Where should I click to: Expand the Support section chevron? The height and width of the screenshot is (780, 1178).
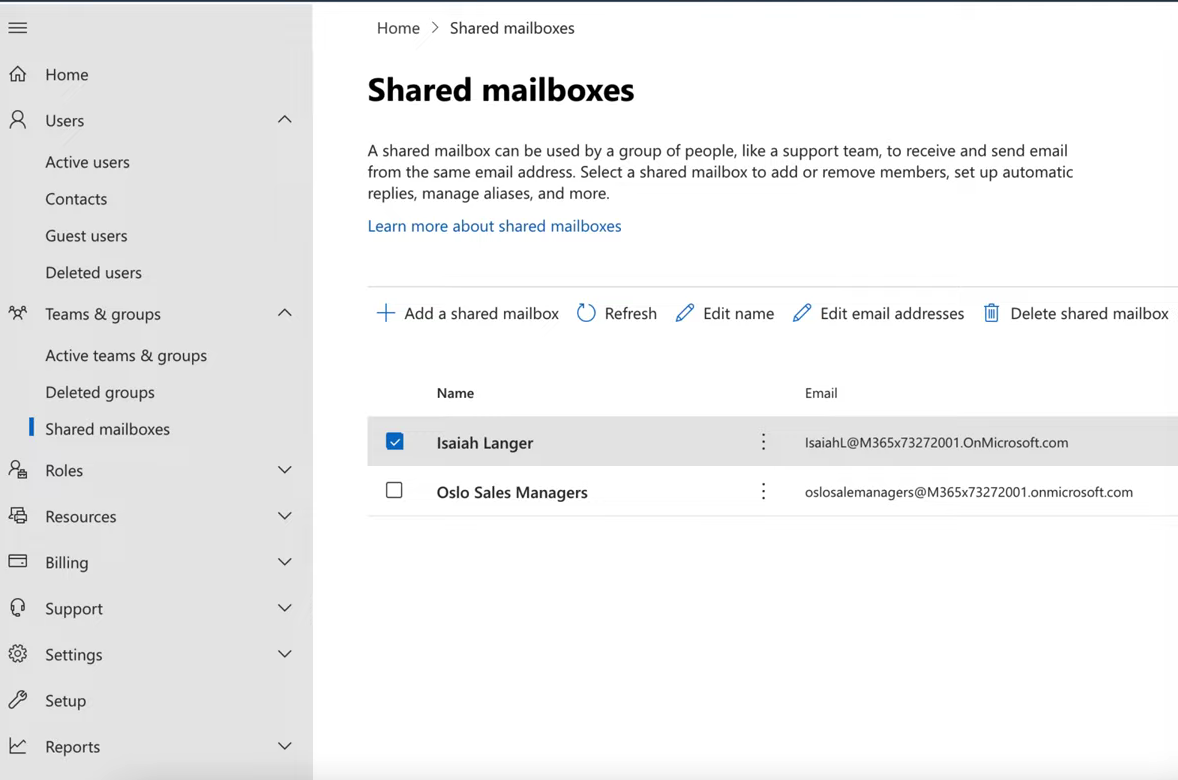point(285,607)
